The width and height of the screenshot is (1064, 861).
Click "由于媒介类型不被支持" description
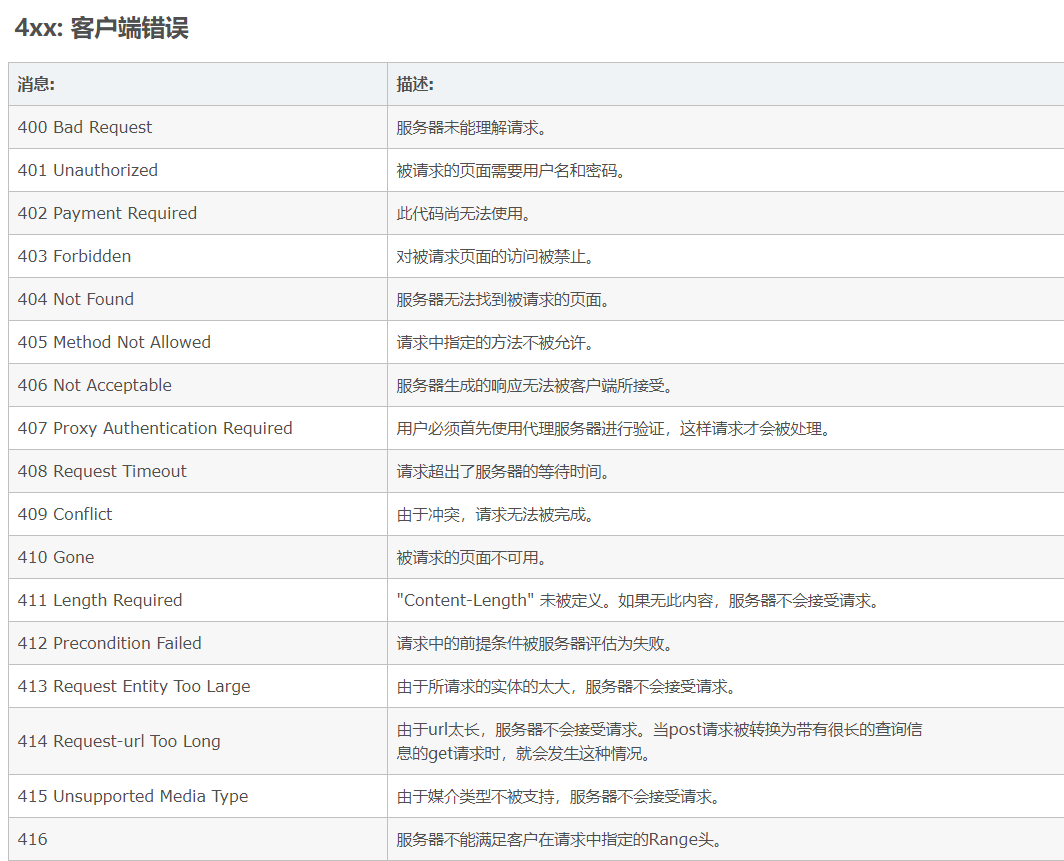[558, 797]
